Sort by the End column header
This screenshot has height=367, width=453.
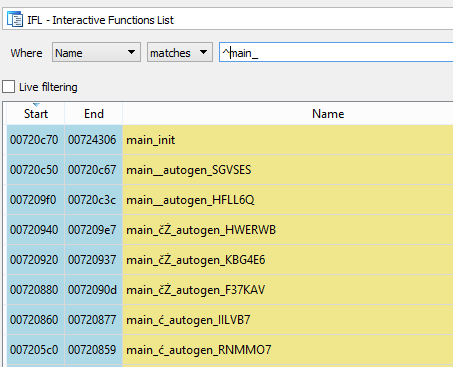[x=94, y=114]
